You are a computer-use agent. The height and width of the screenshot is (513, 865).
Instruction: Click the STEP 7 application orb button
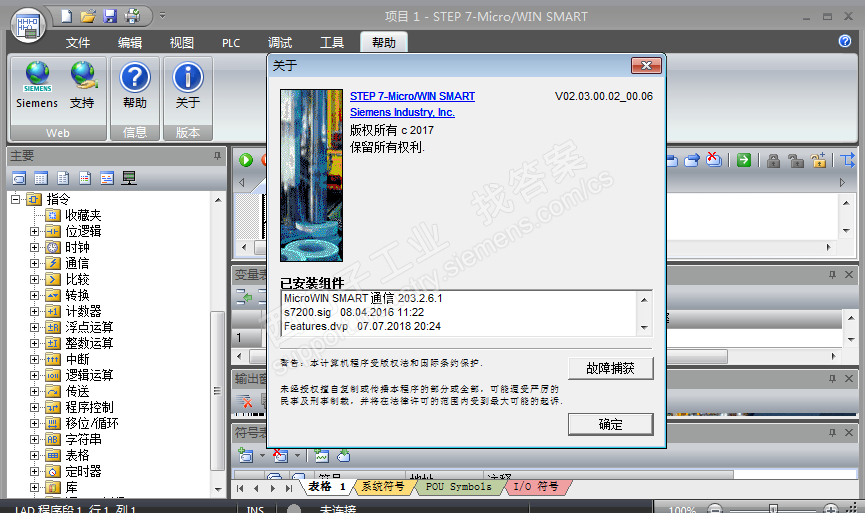coord(28,25)
